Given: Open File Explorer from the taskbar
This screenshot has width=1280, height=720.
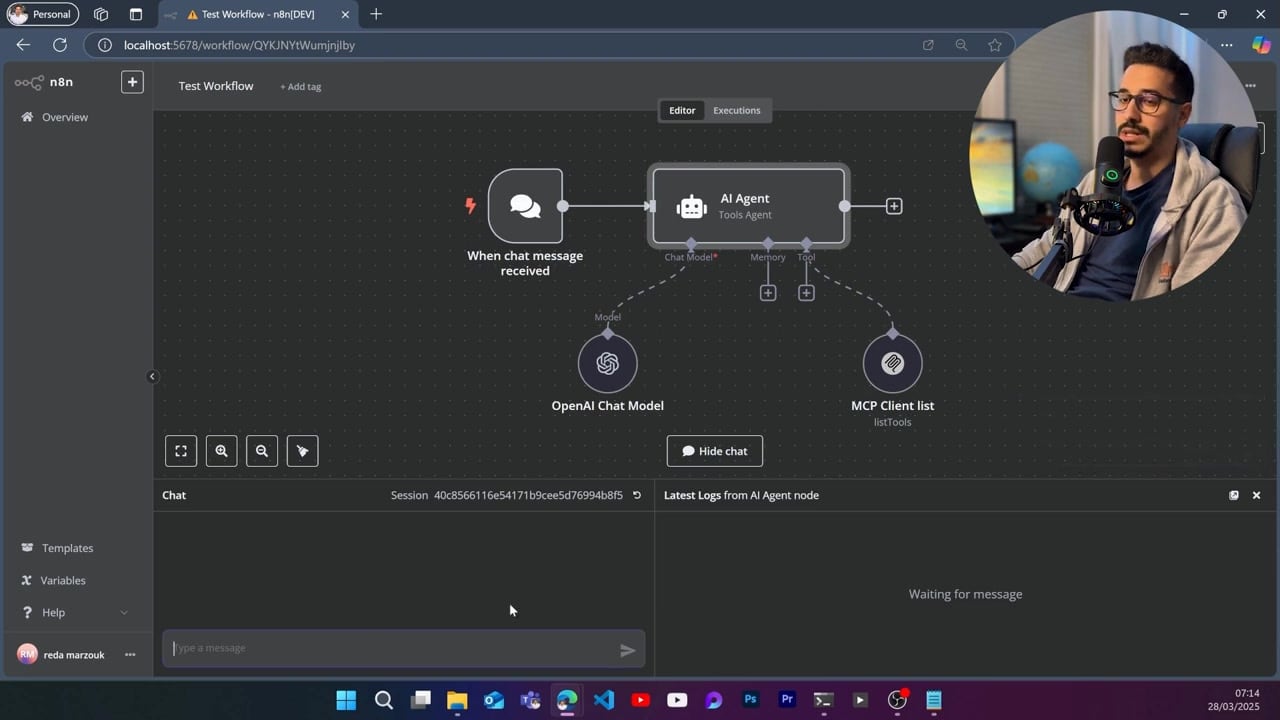Looking at the screenshot, I should click(457, 700).
